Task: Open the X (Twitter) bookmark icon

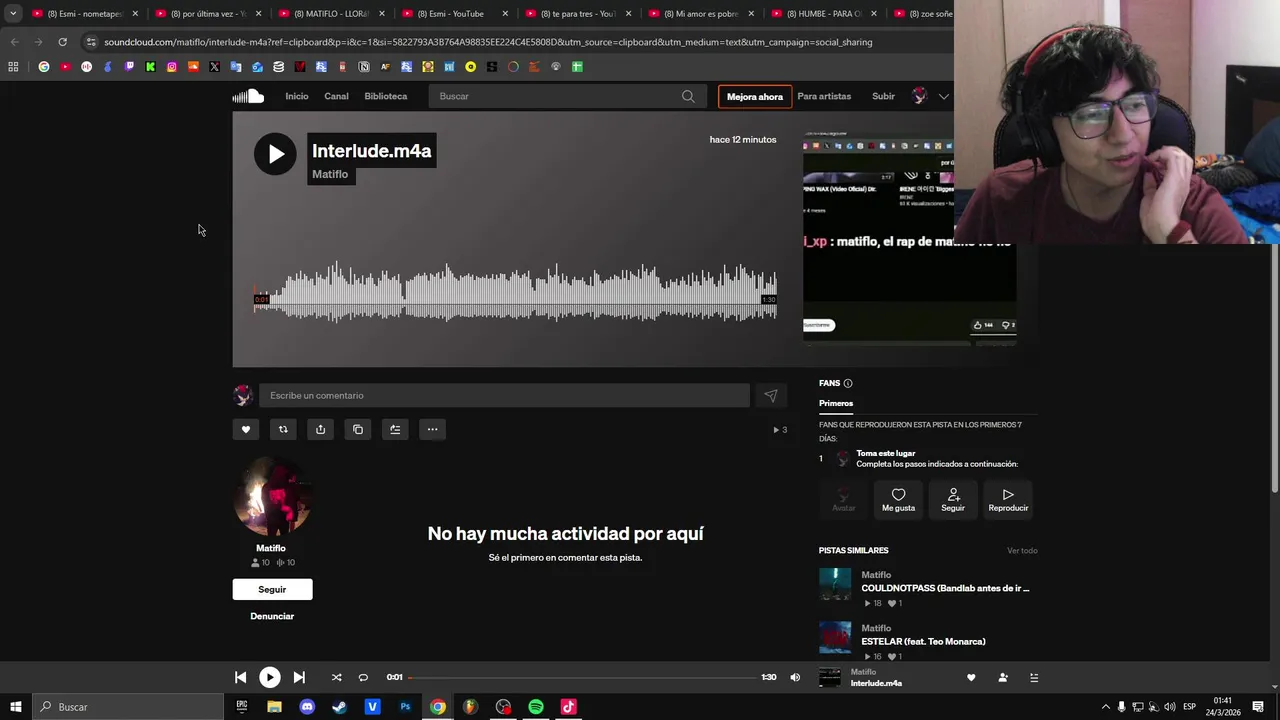Action: point(214,67)
